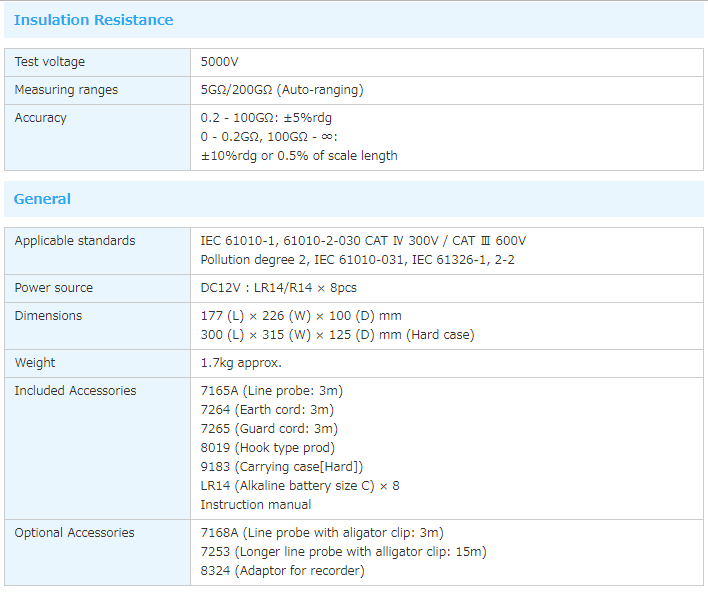Image resolution: width=708 pixels, height=594 pixels.
Task: Select the Included Accessories row label
Action: [75, 391]
